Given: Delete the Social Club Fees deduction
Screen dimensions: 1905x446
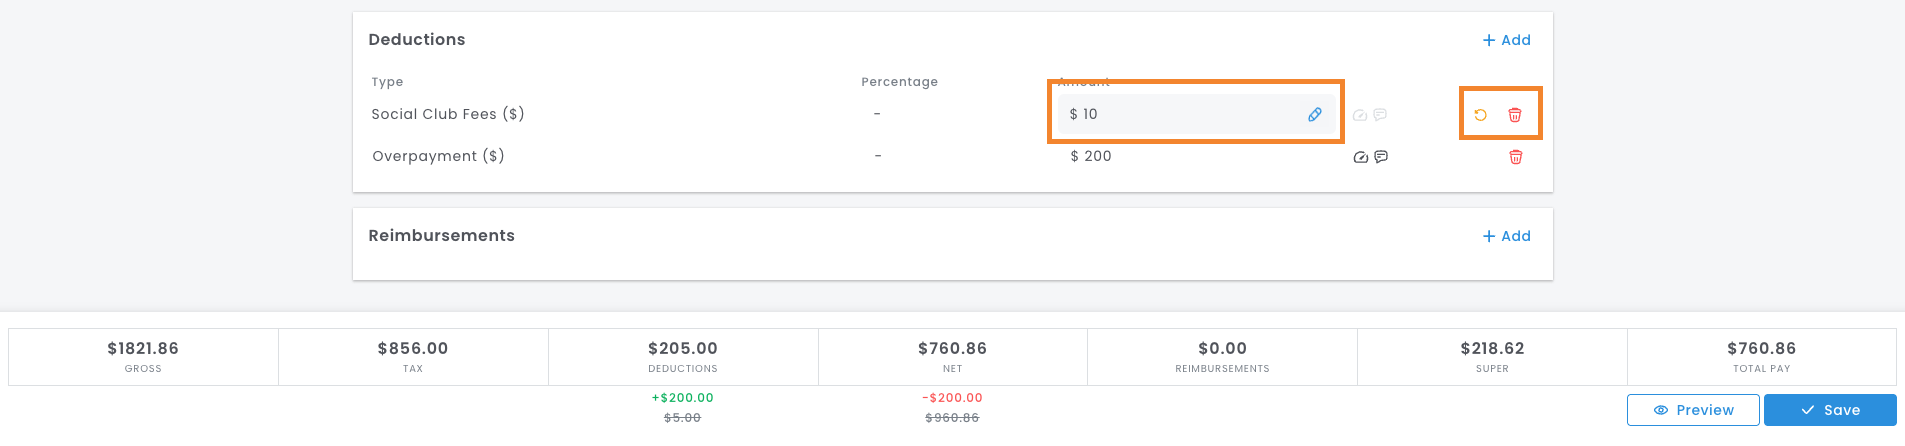Looking at the screenshot, I should (1515, 115).
